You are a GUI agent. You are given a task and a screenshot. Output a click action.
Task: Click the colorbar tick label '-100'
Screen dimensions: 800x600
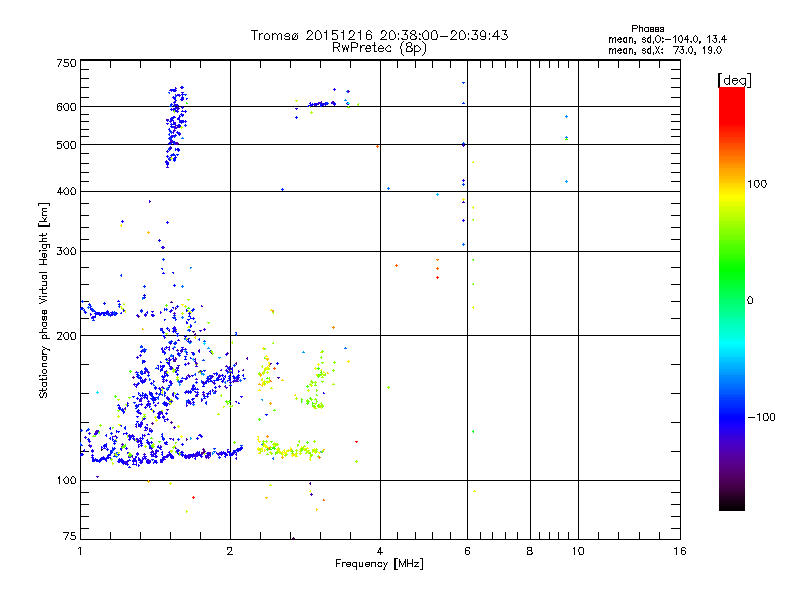(761, 417)
